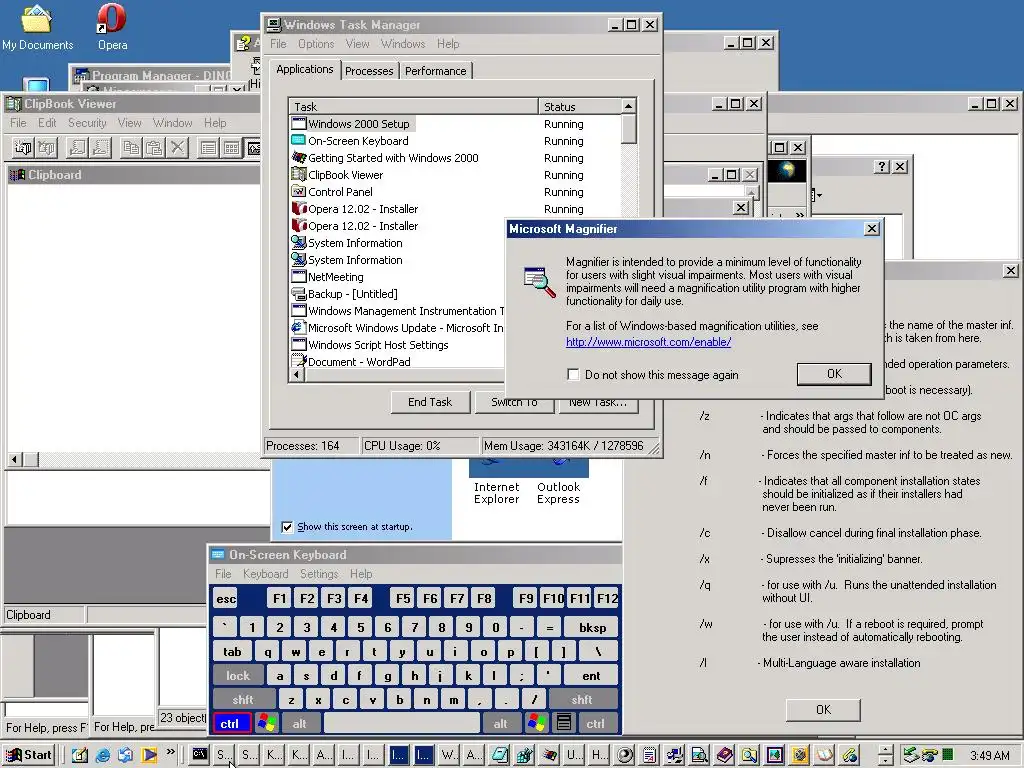
Task: Click the Share page icon in ClipBook toolbar
Action: [77, 148]
